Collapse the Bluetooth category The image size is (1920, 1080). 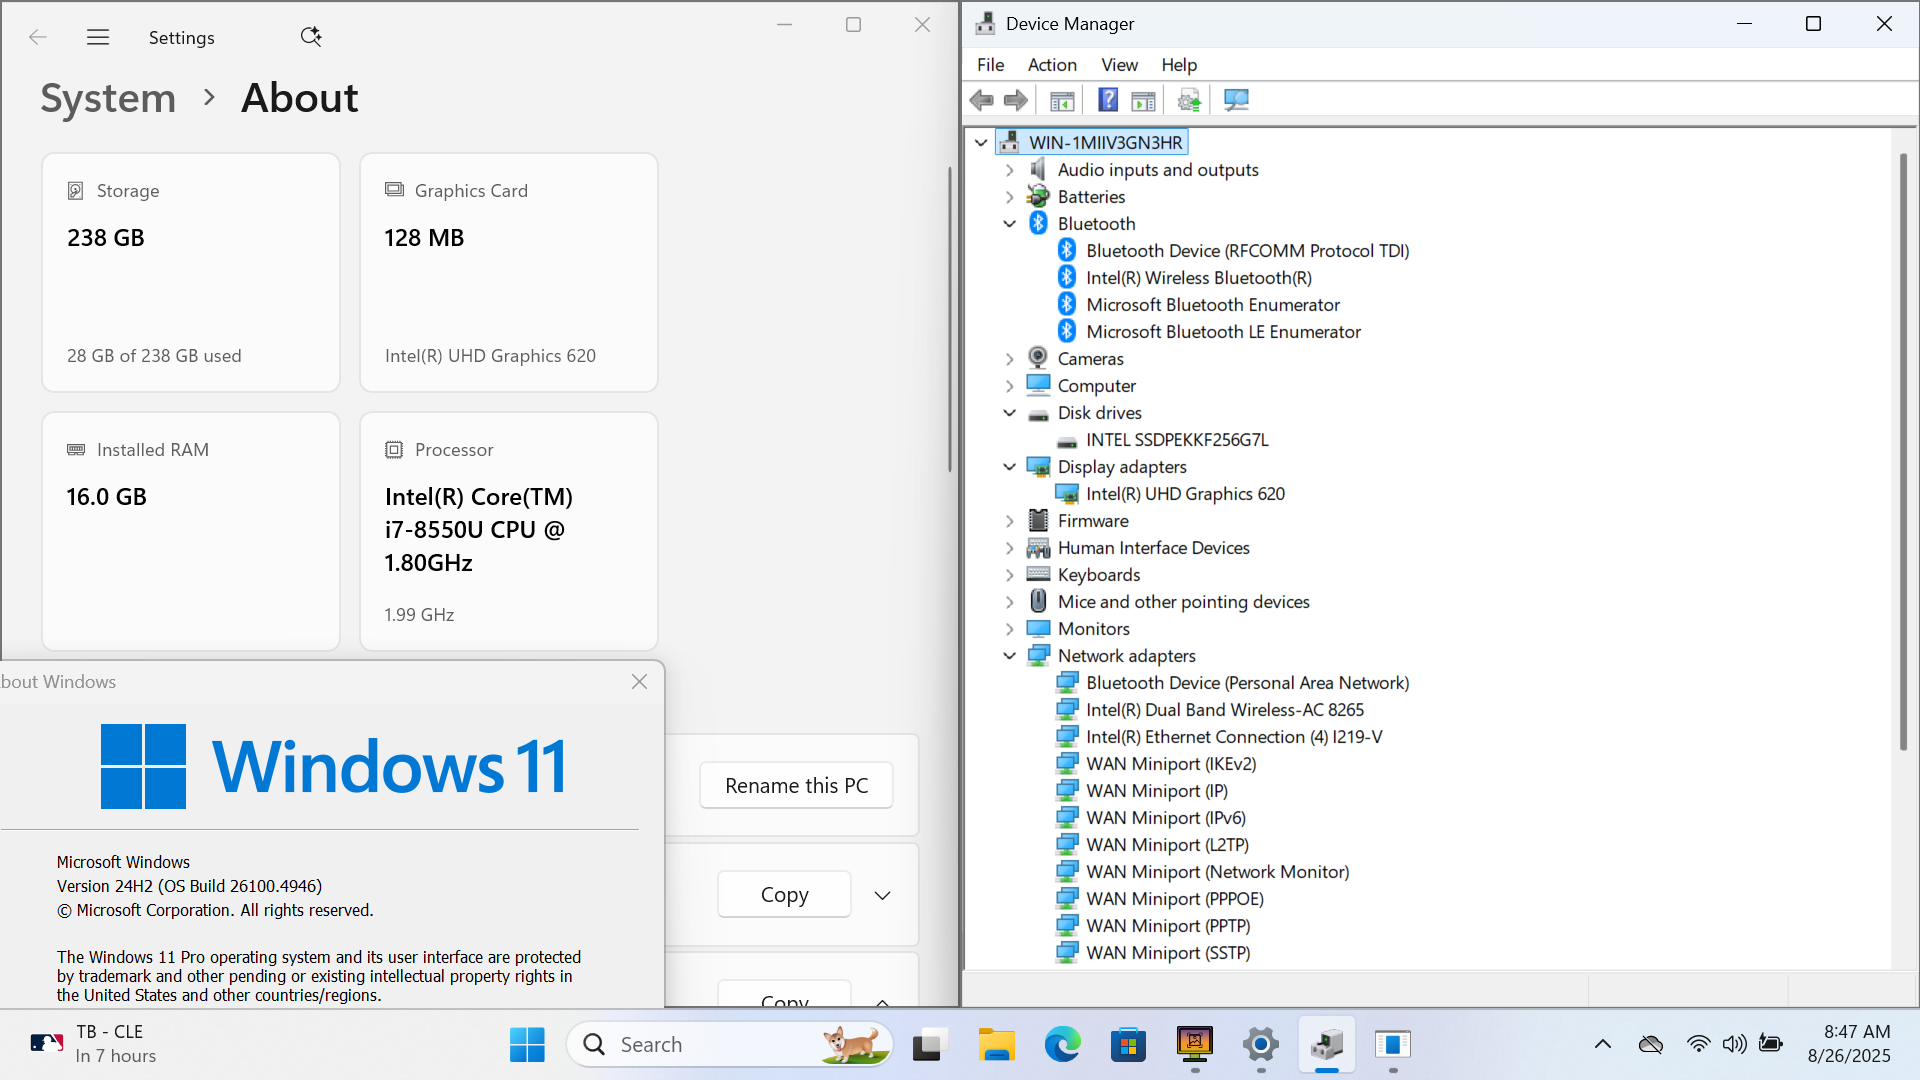(1009, 223)
